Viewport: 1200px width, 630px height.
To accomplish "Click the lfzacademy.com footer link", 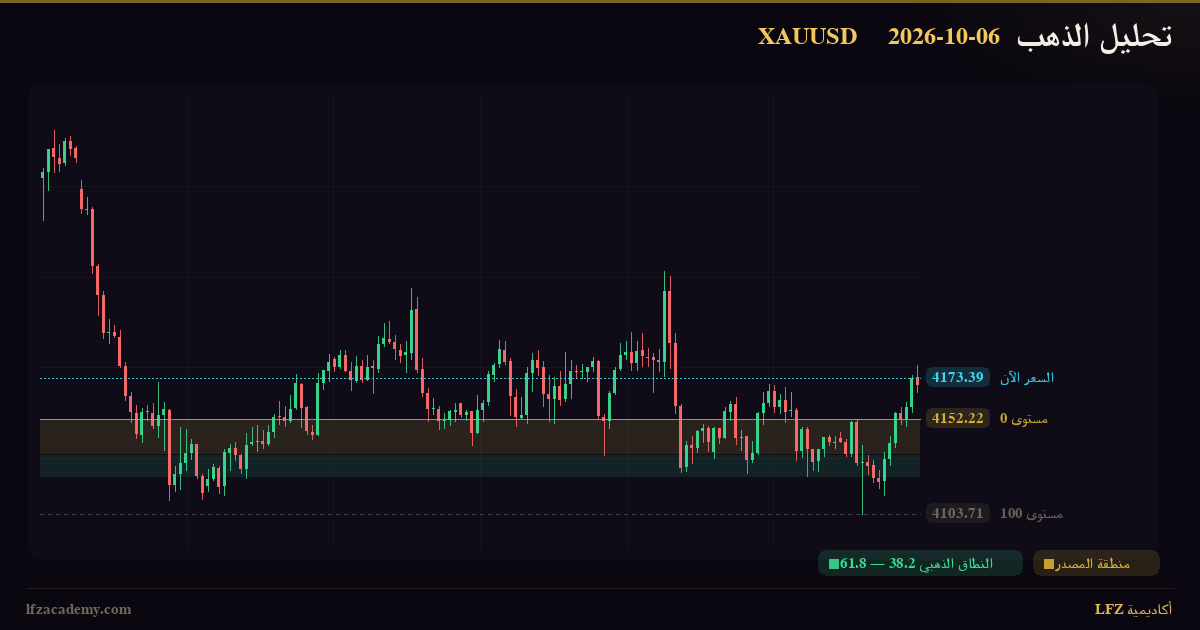I will (78, 609).
